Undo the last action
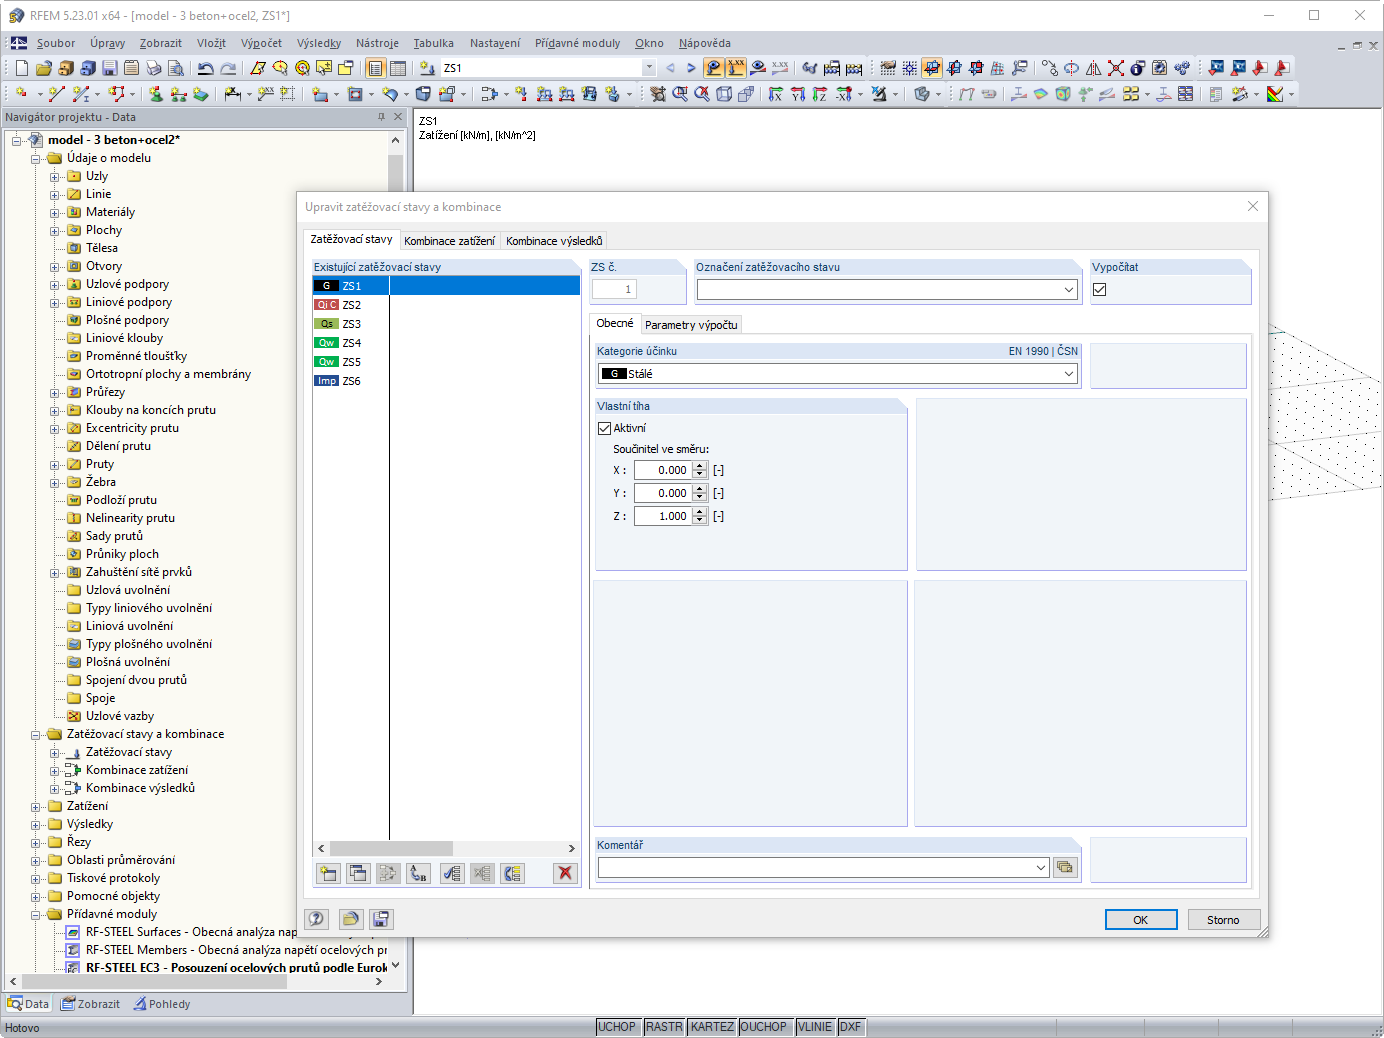The image size is (1384, 1038). pyautogui.click(x=206, y=68)
